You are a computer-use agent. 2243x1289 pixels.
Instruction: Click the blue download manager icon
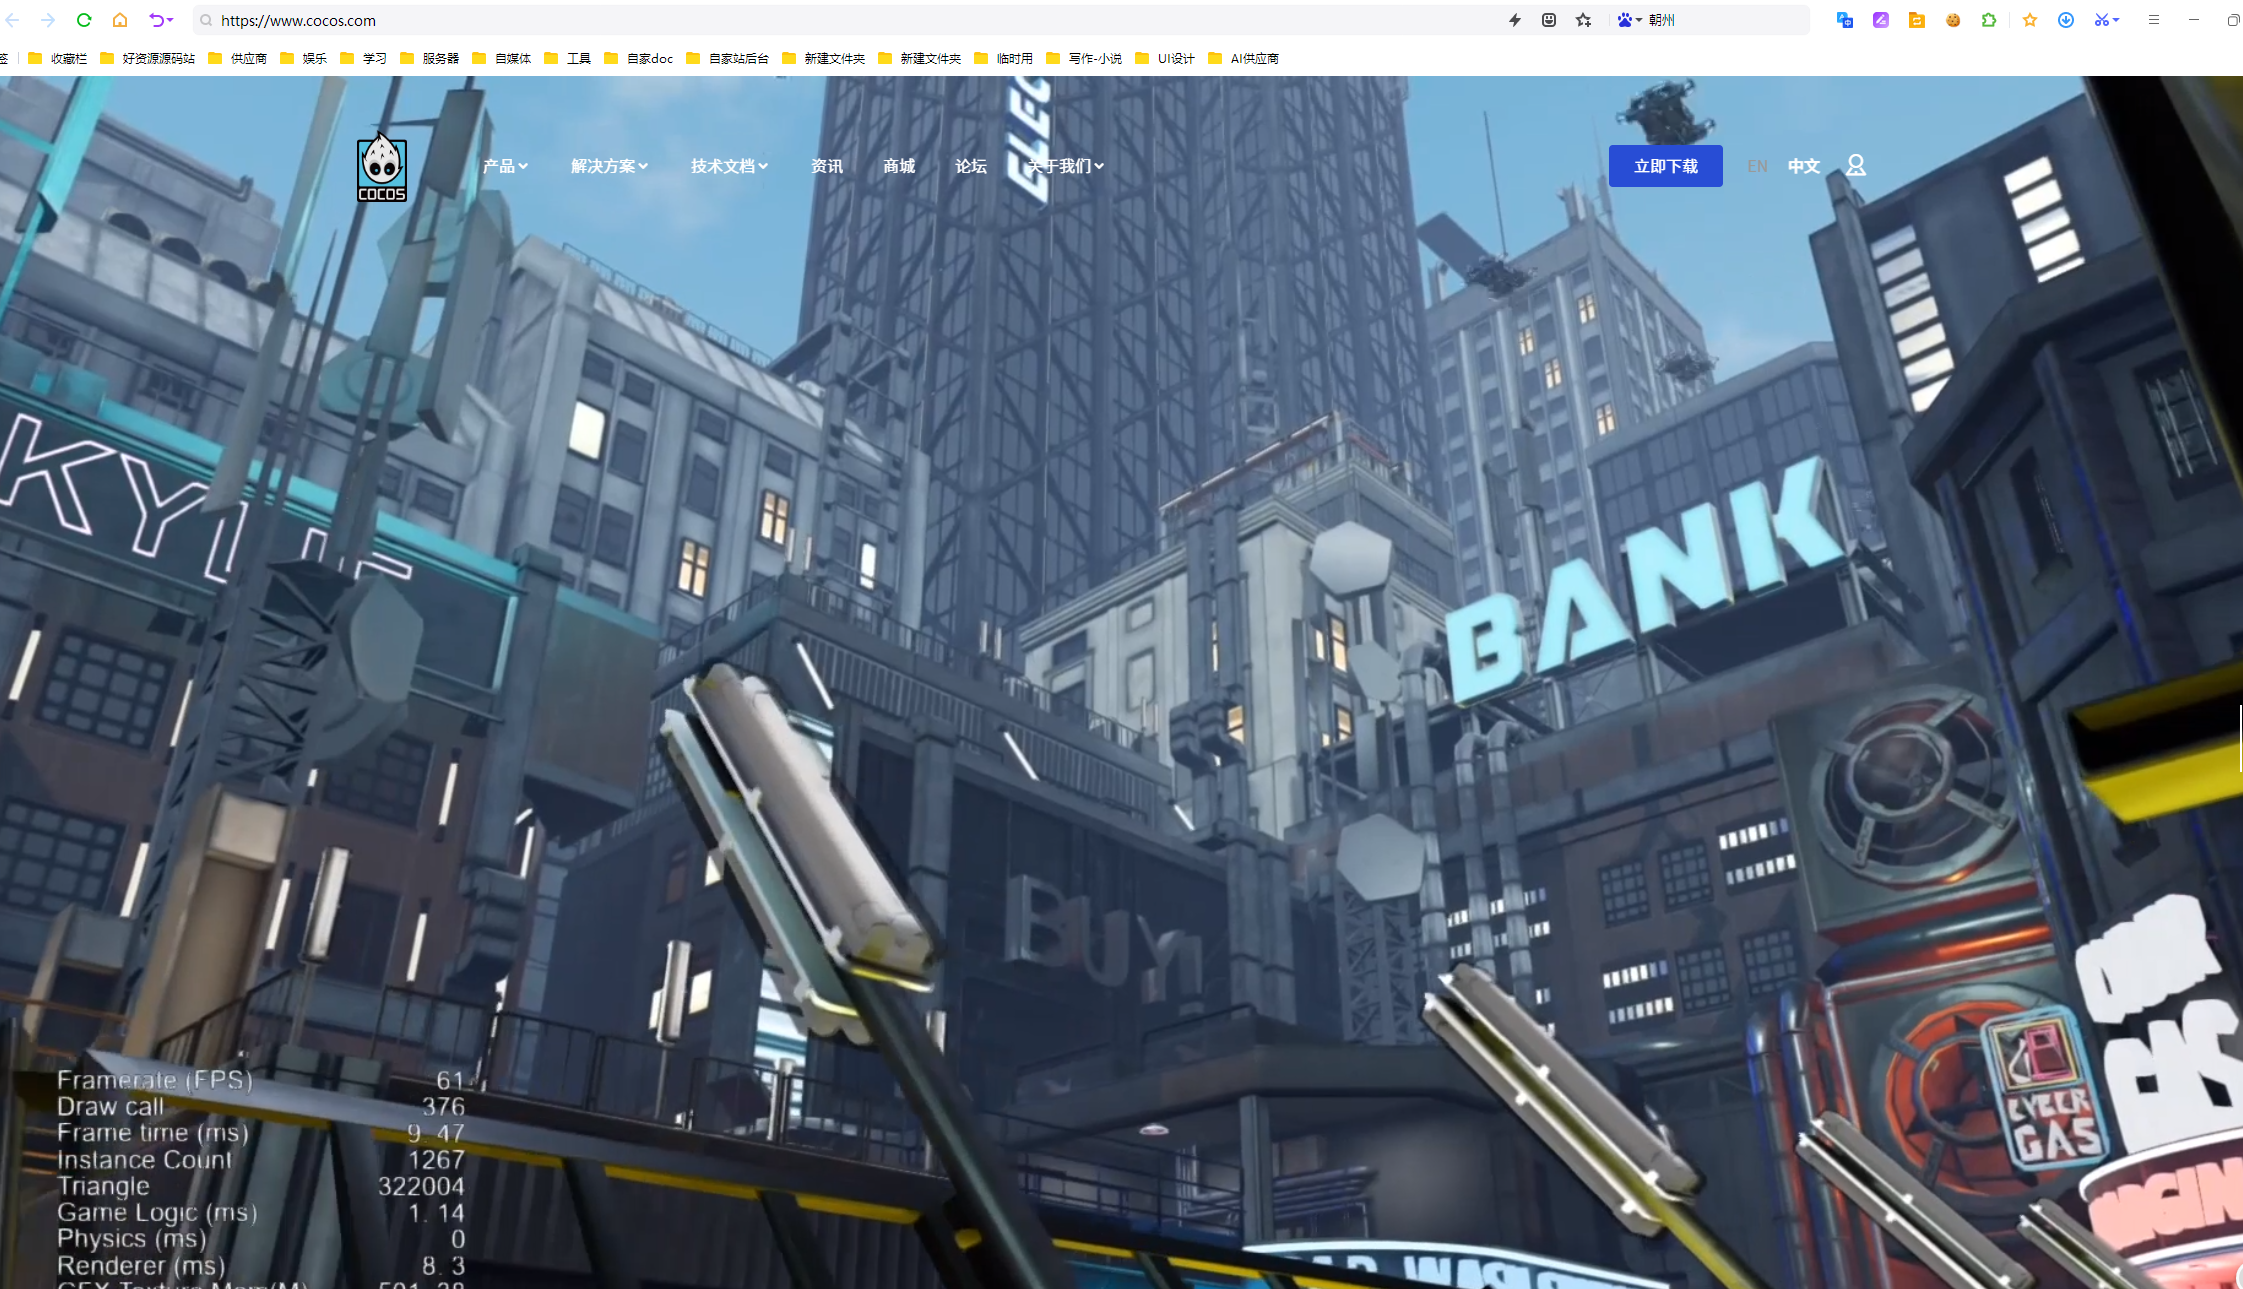tap(2066, 20)
